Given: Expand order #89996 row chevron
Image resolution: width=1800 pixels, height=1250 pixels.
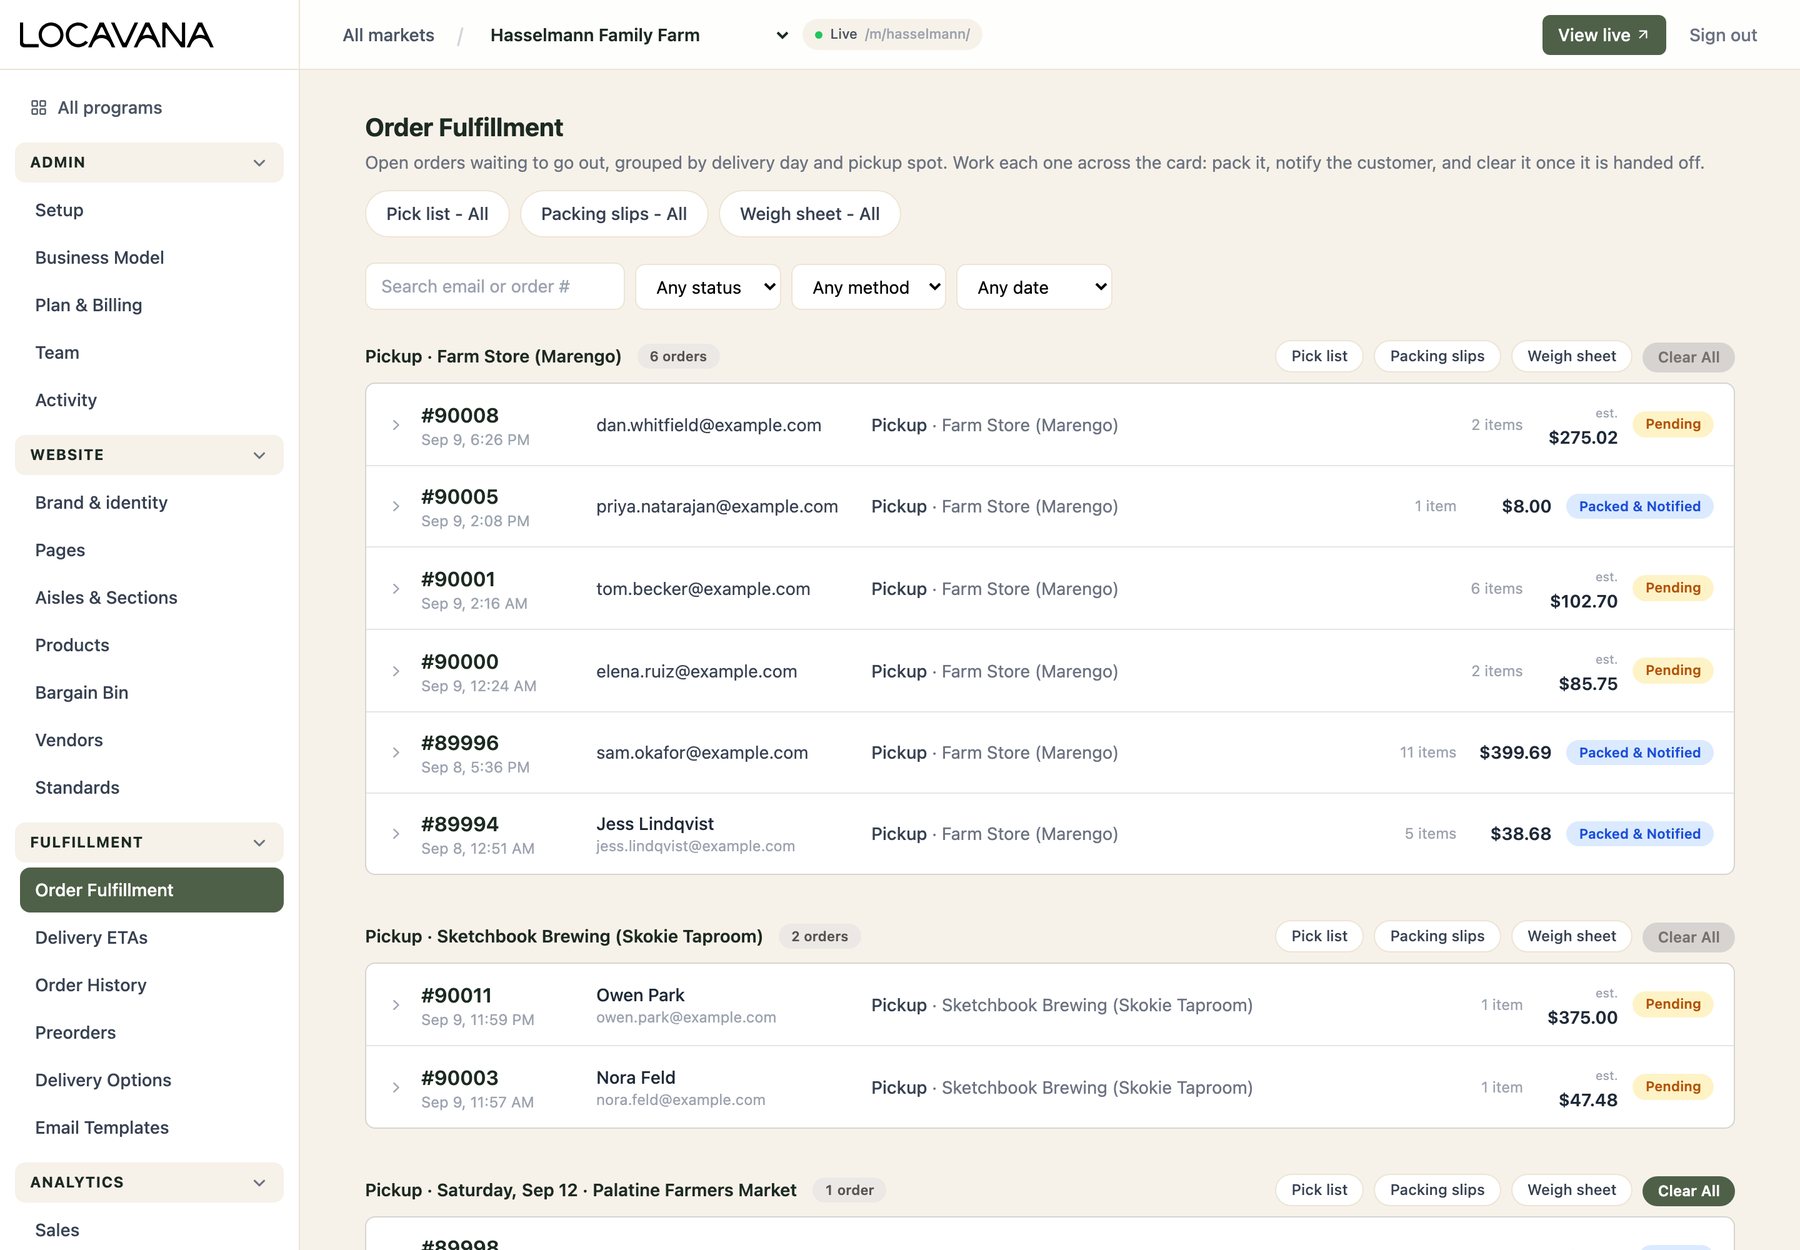Looking at the screenshot, I should [396, 753].
